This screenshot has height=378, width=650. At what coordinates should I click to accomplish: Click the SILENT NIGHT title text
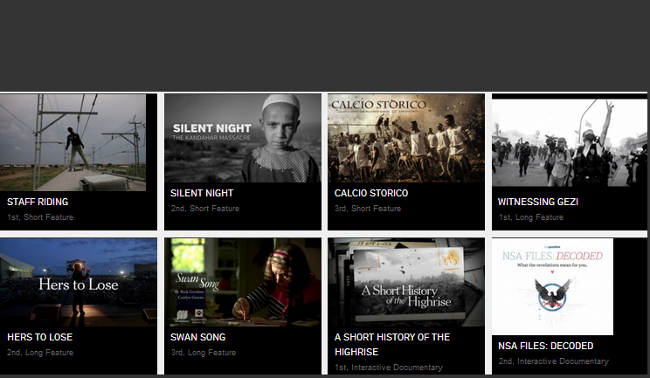[x=202, y=193]
